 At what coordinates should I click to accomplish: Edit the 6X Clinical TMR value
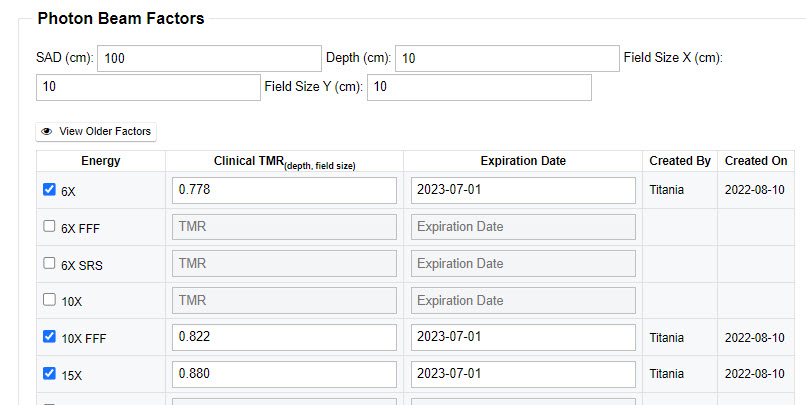pyautogui.click(x=284, y=190)
